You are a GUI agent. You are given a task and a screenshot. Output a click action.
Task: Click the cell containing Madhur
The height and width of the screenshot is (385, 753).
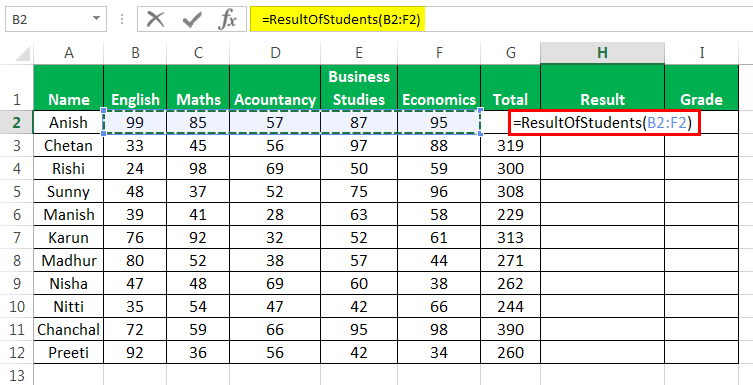69,261
